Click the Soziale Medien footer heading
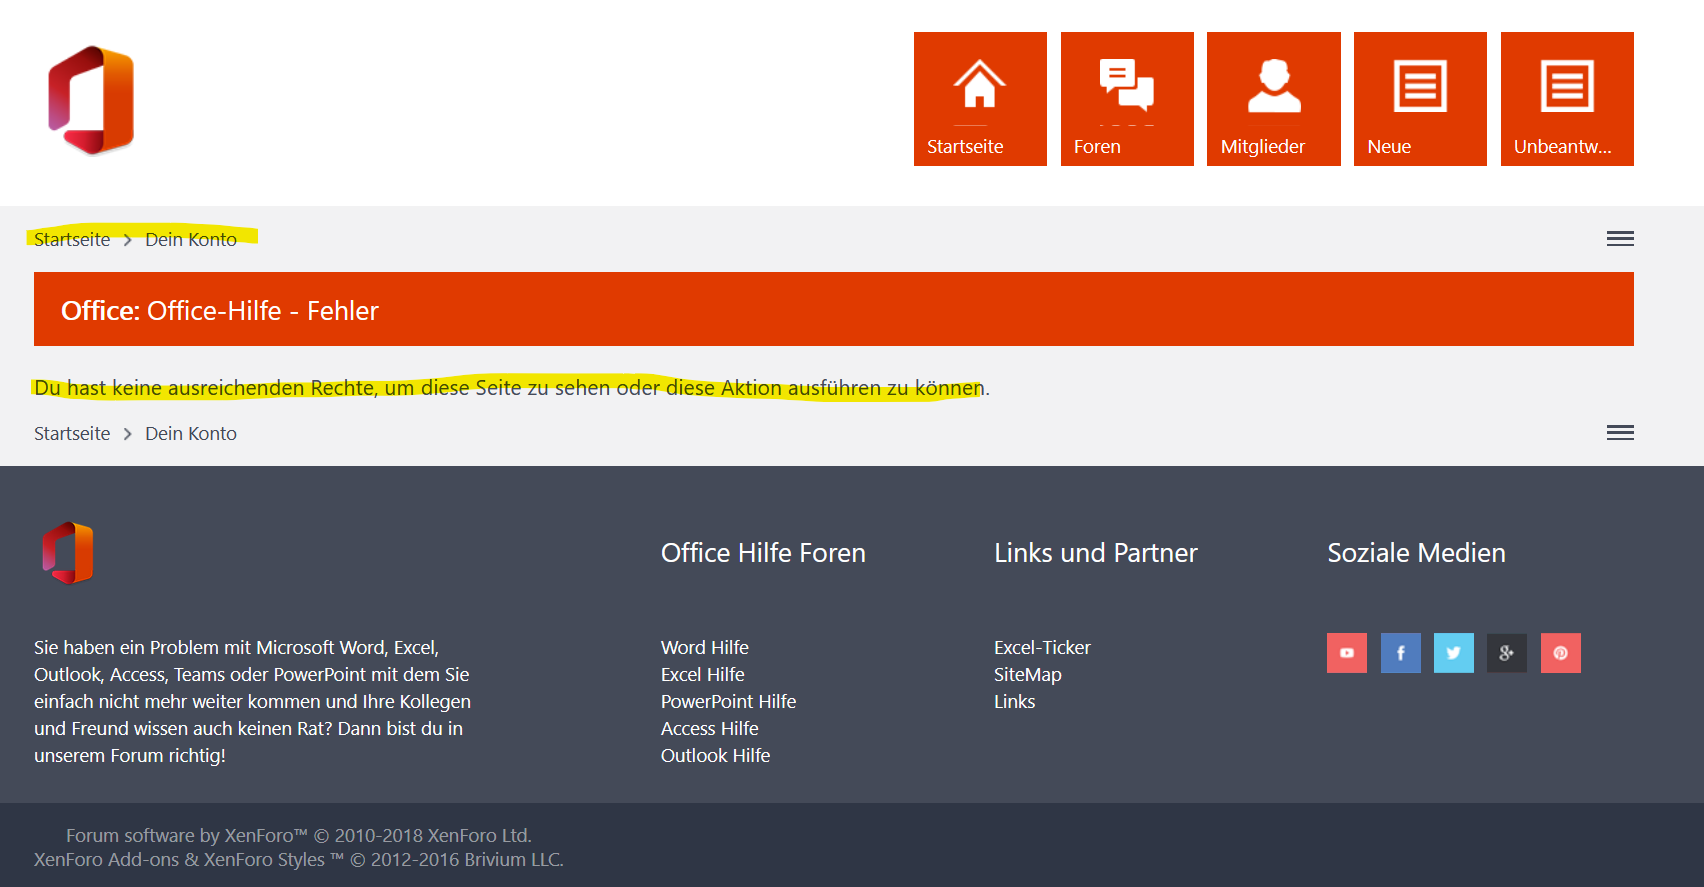 pyautogui.click(x=1416, y=553)
